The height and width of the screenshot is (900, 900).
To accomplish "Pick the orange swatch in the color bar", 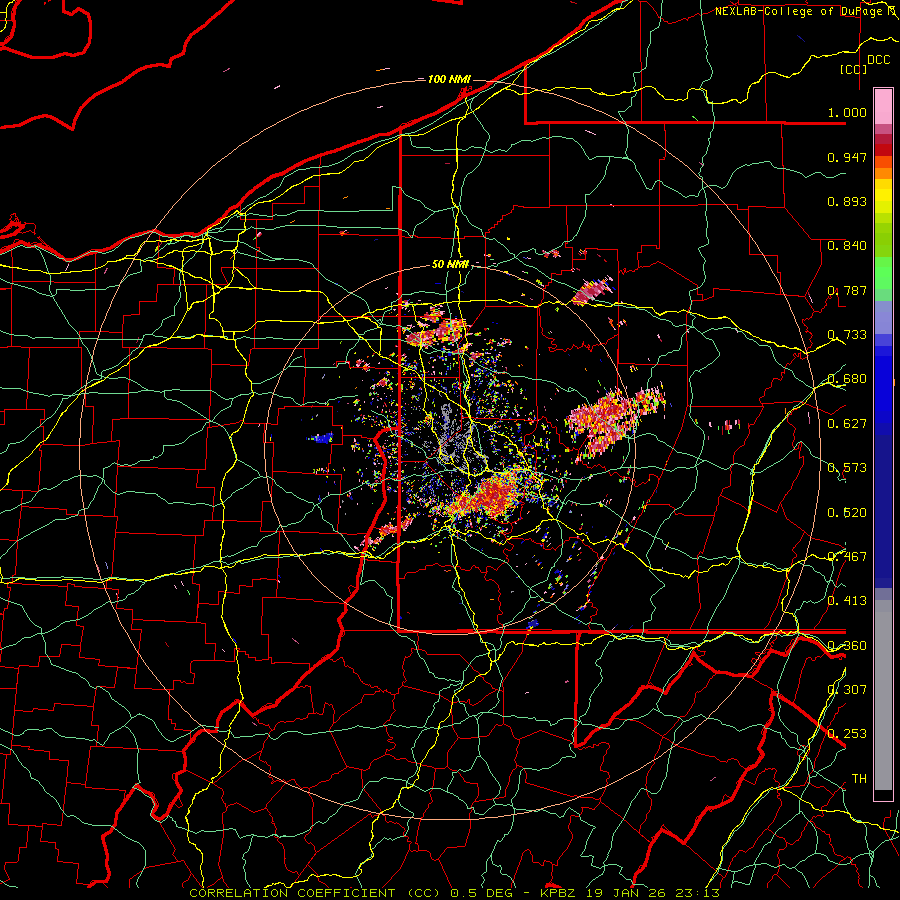I will click(883, 172).
